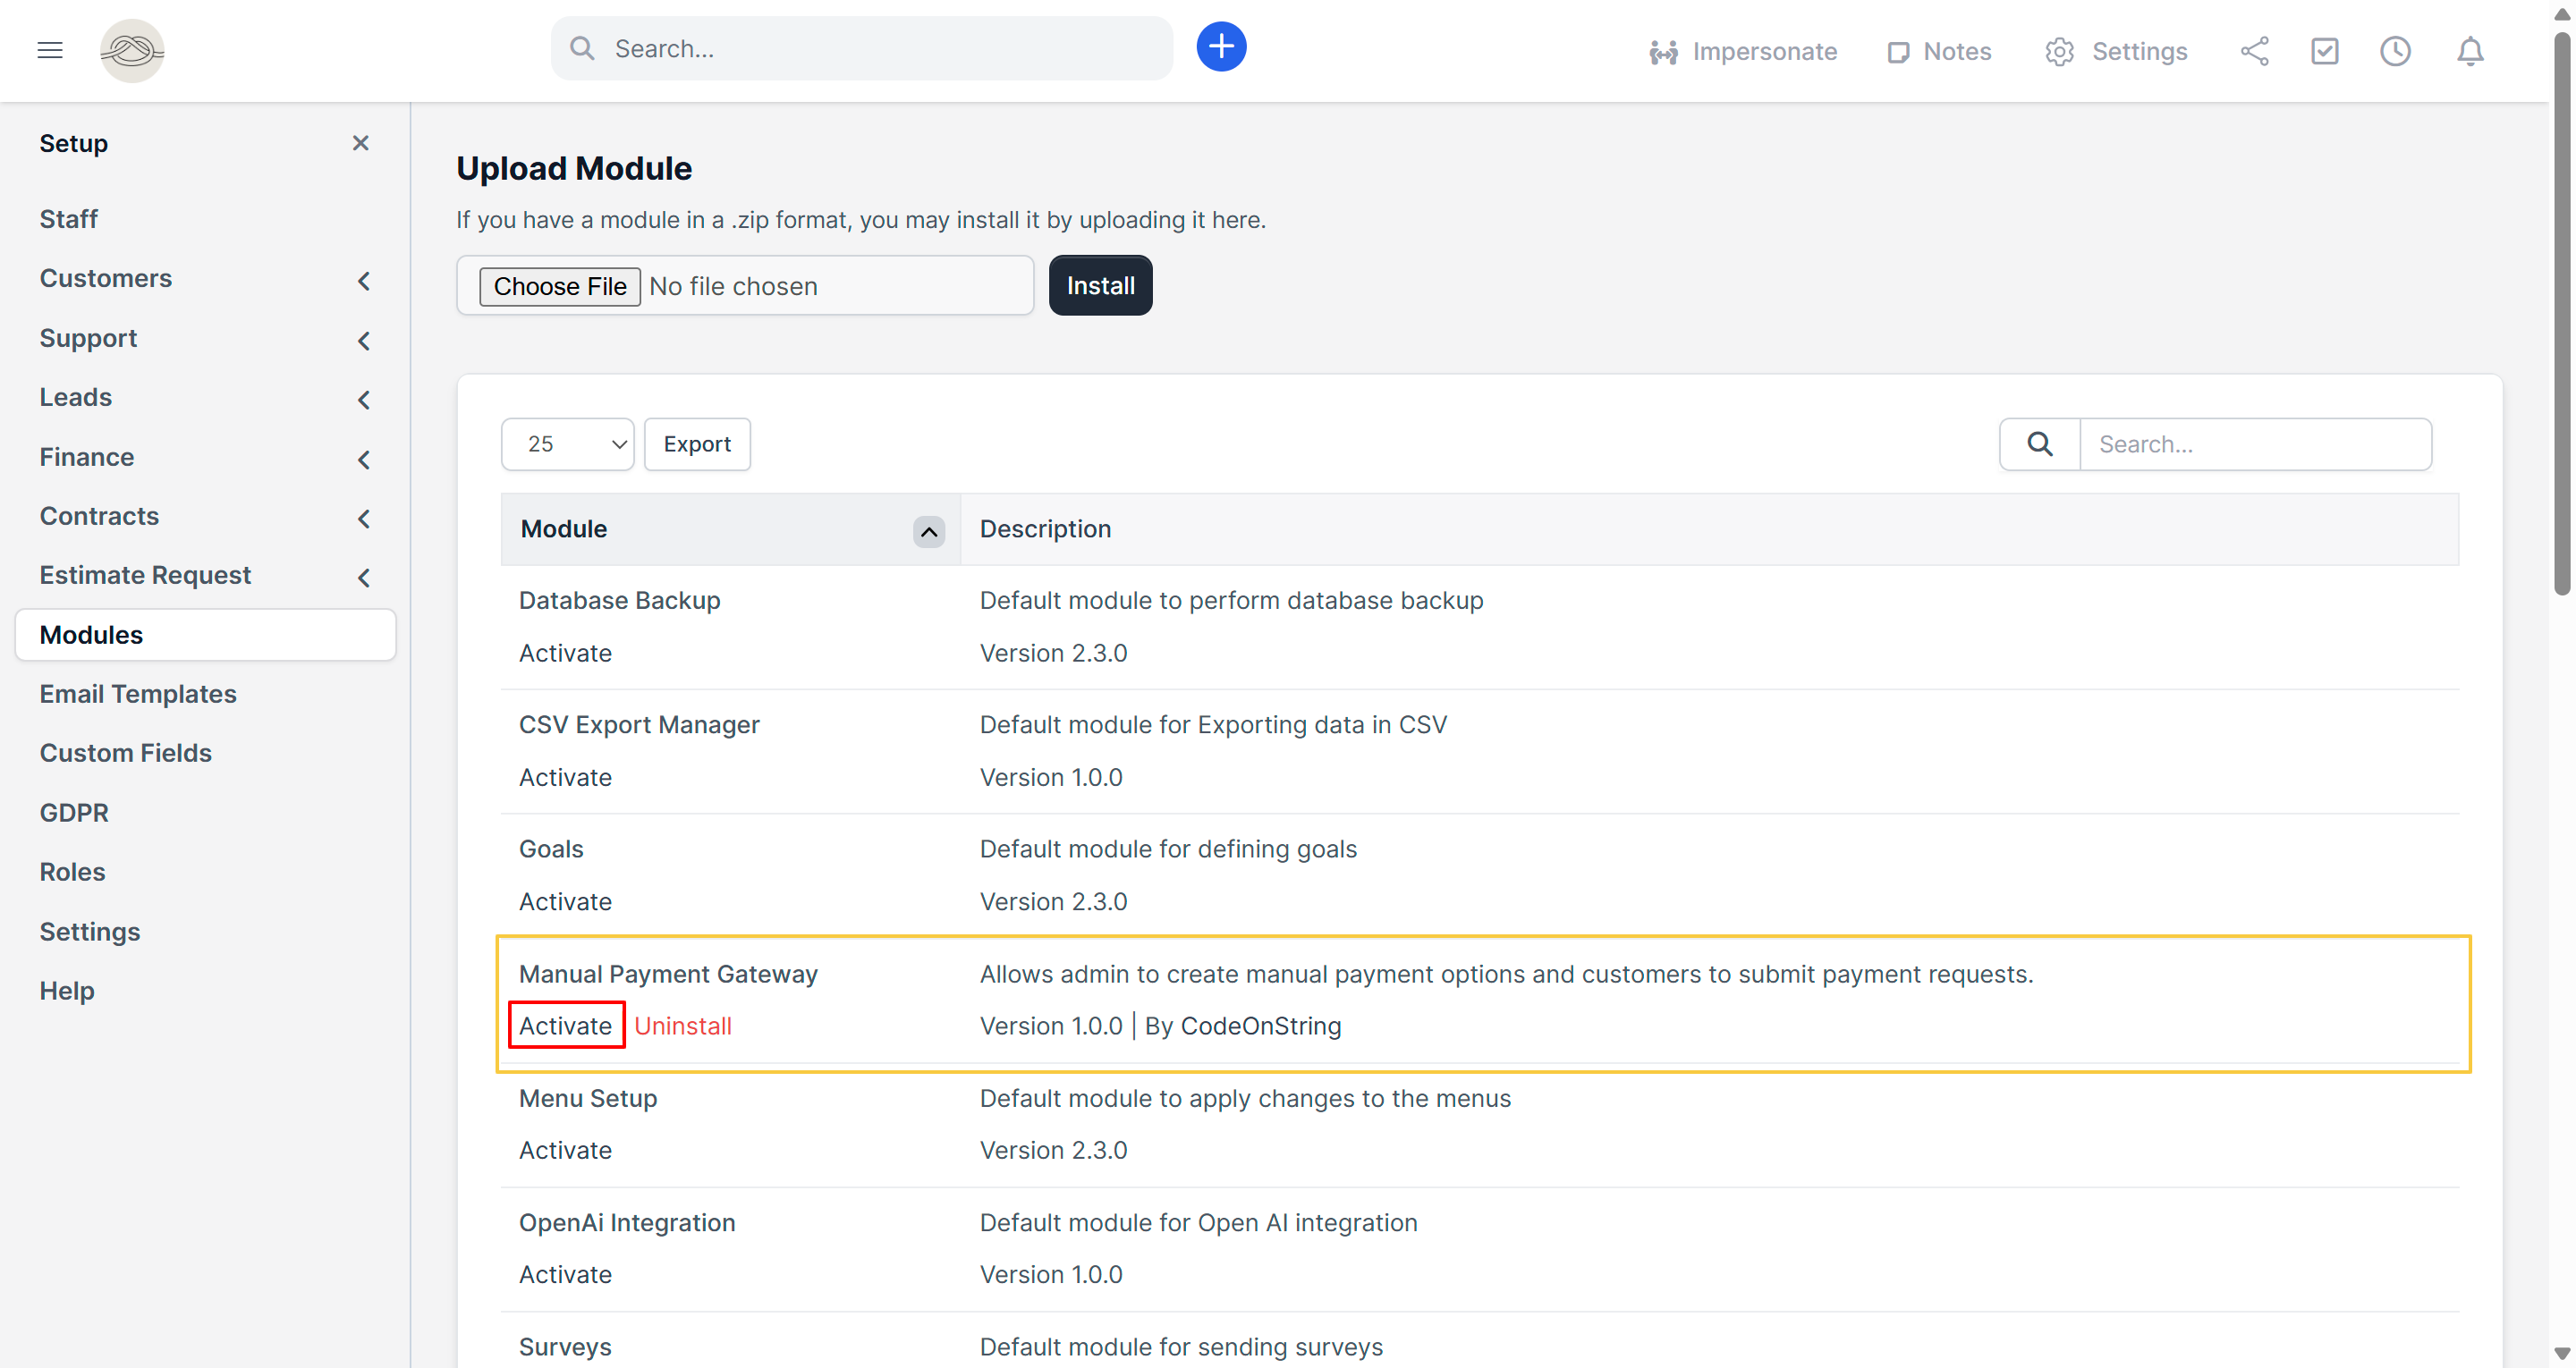The width and height of the screenshot is (2576, 1368).
Task: Open Staff in the Setup sidebar
Action: [68, 219]
